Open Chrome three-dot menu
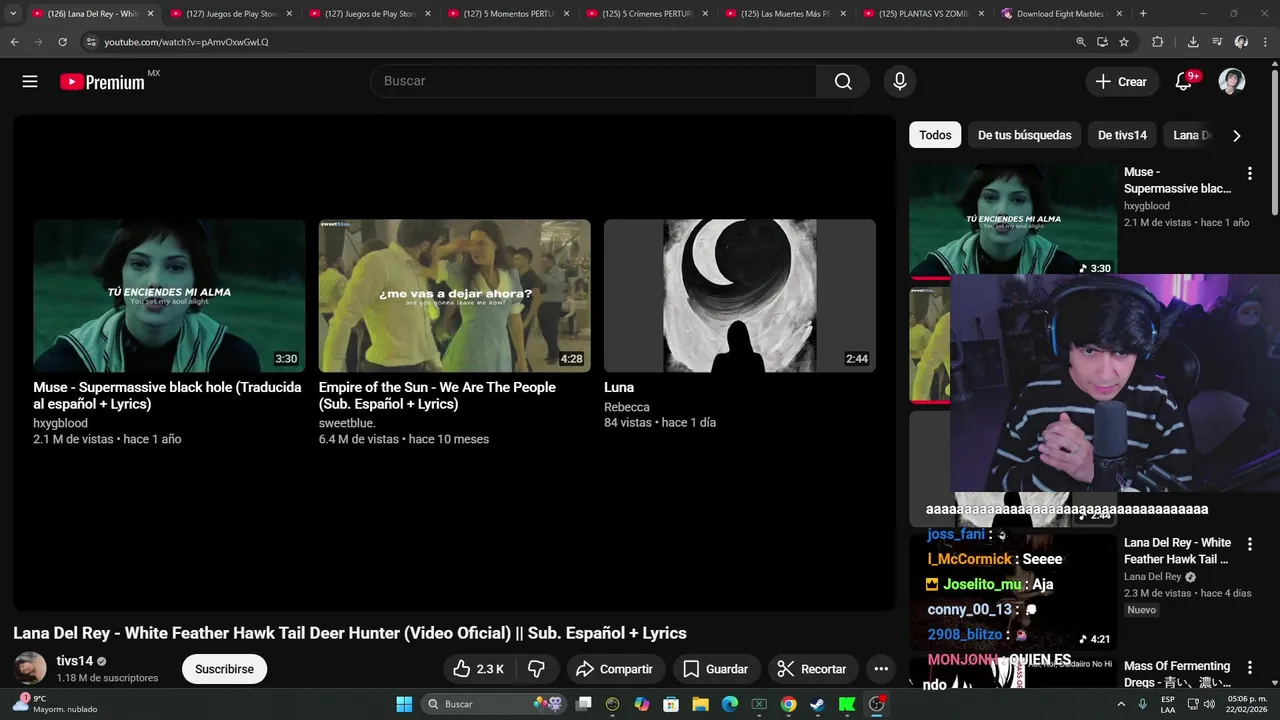This screenshot has width=1280, height=720. click(x=1266, y=42)
